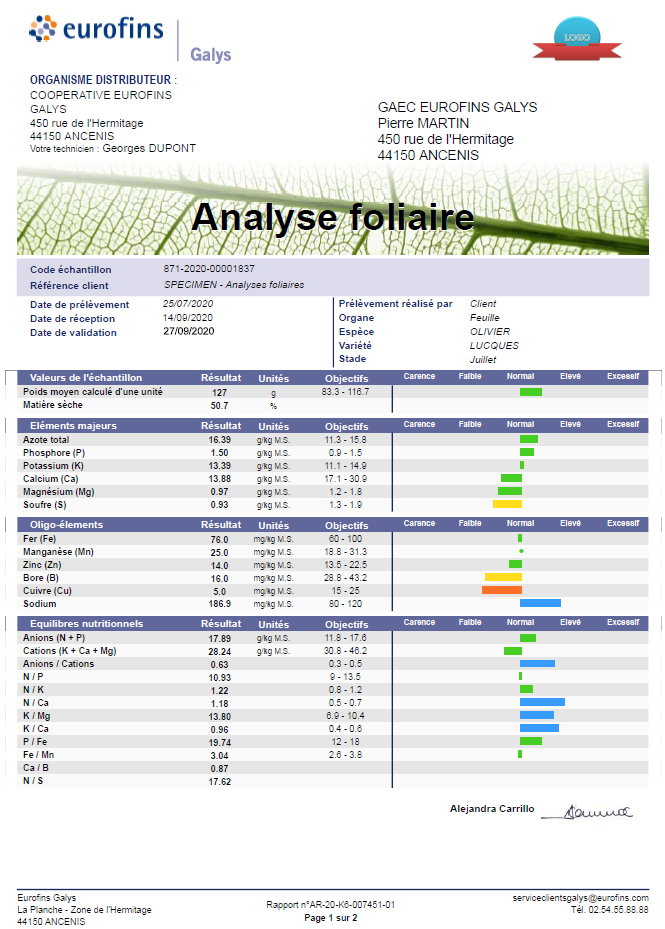The height and width of the screenshot is (929, 665).
Task: Click the recipient name Pierre MARTIN
Action: point(423,123)
